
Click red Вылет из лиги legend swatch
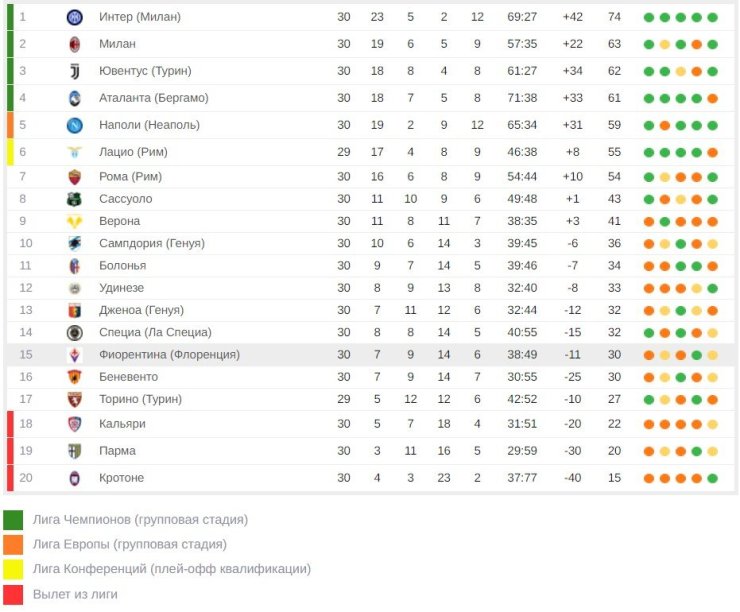[x=13, y=595]
